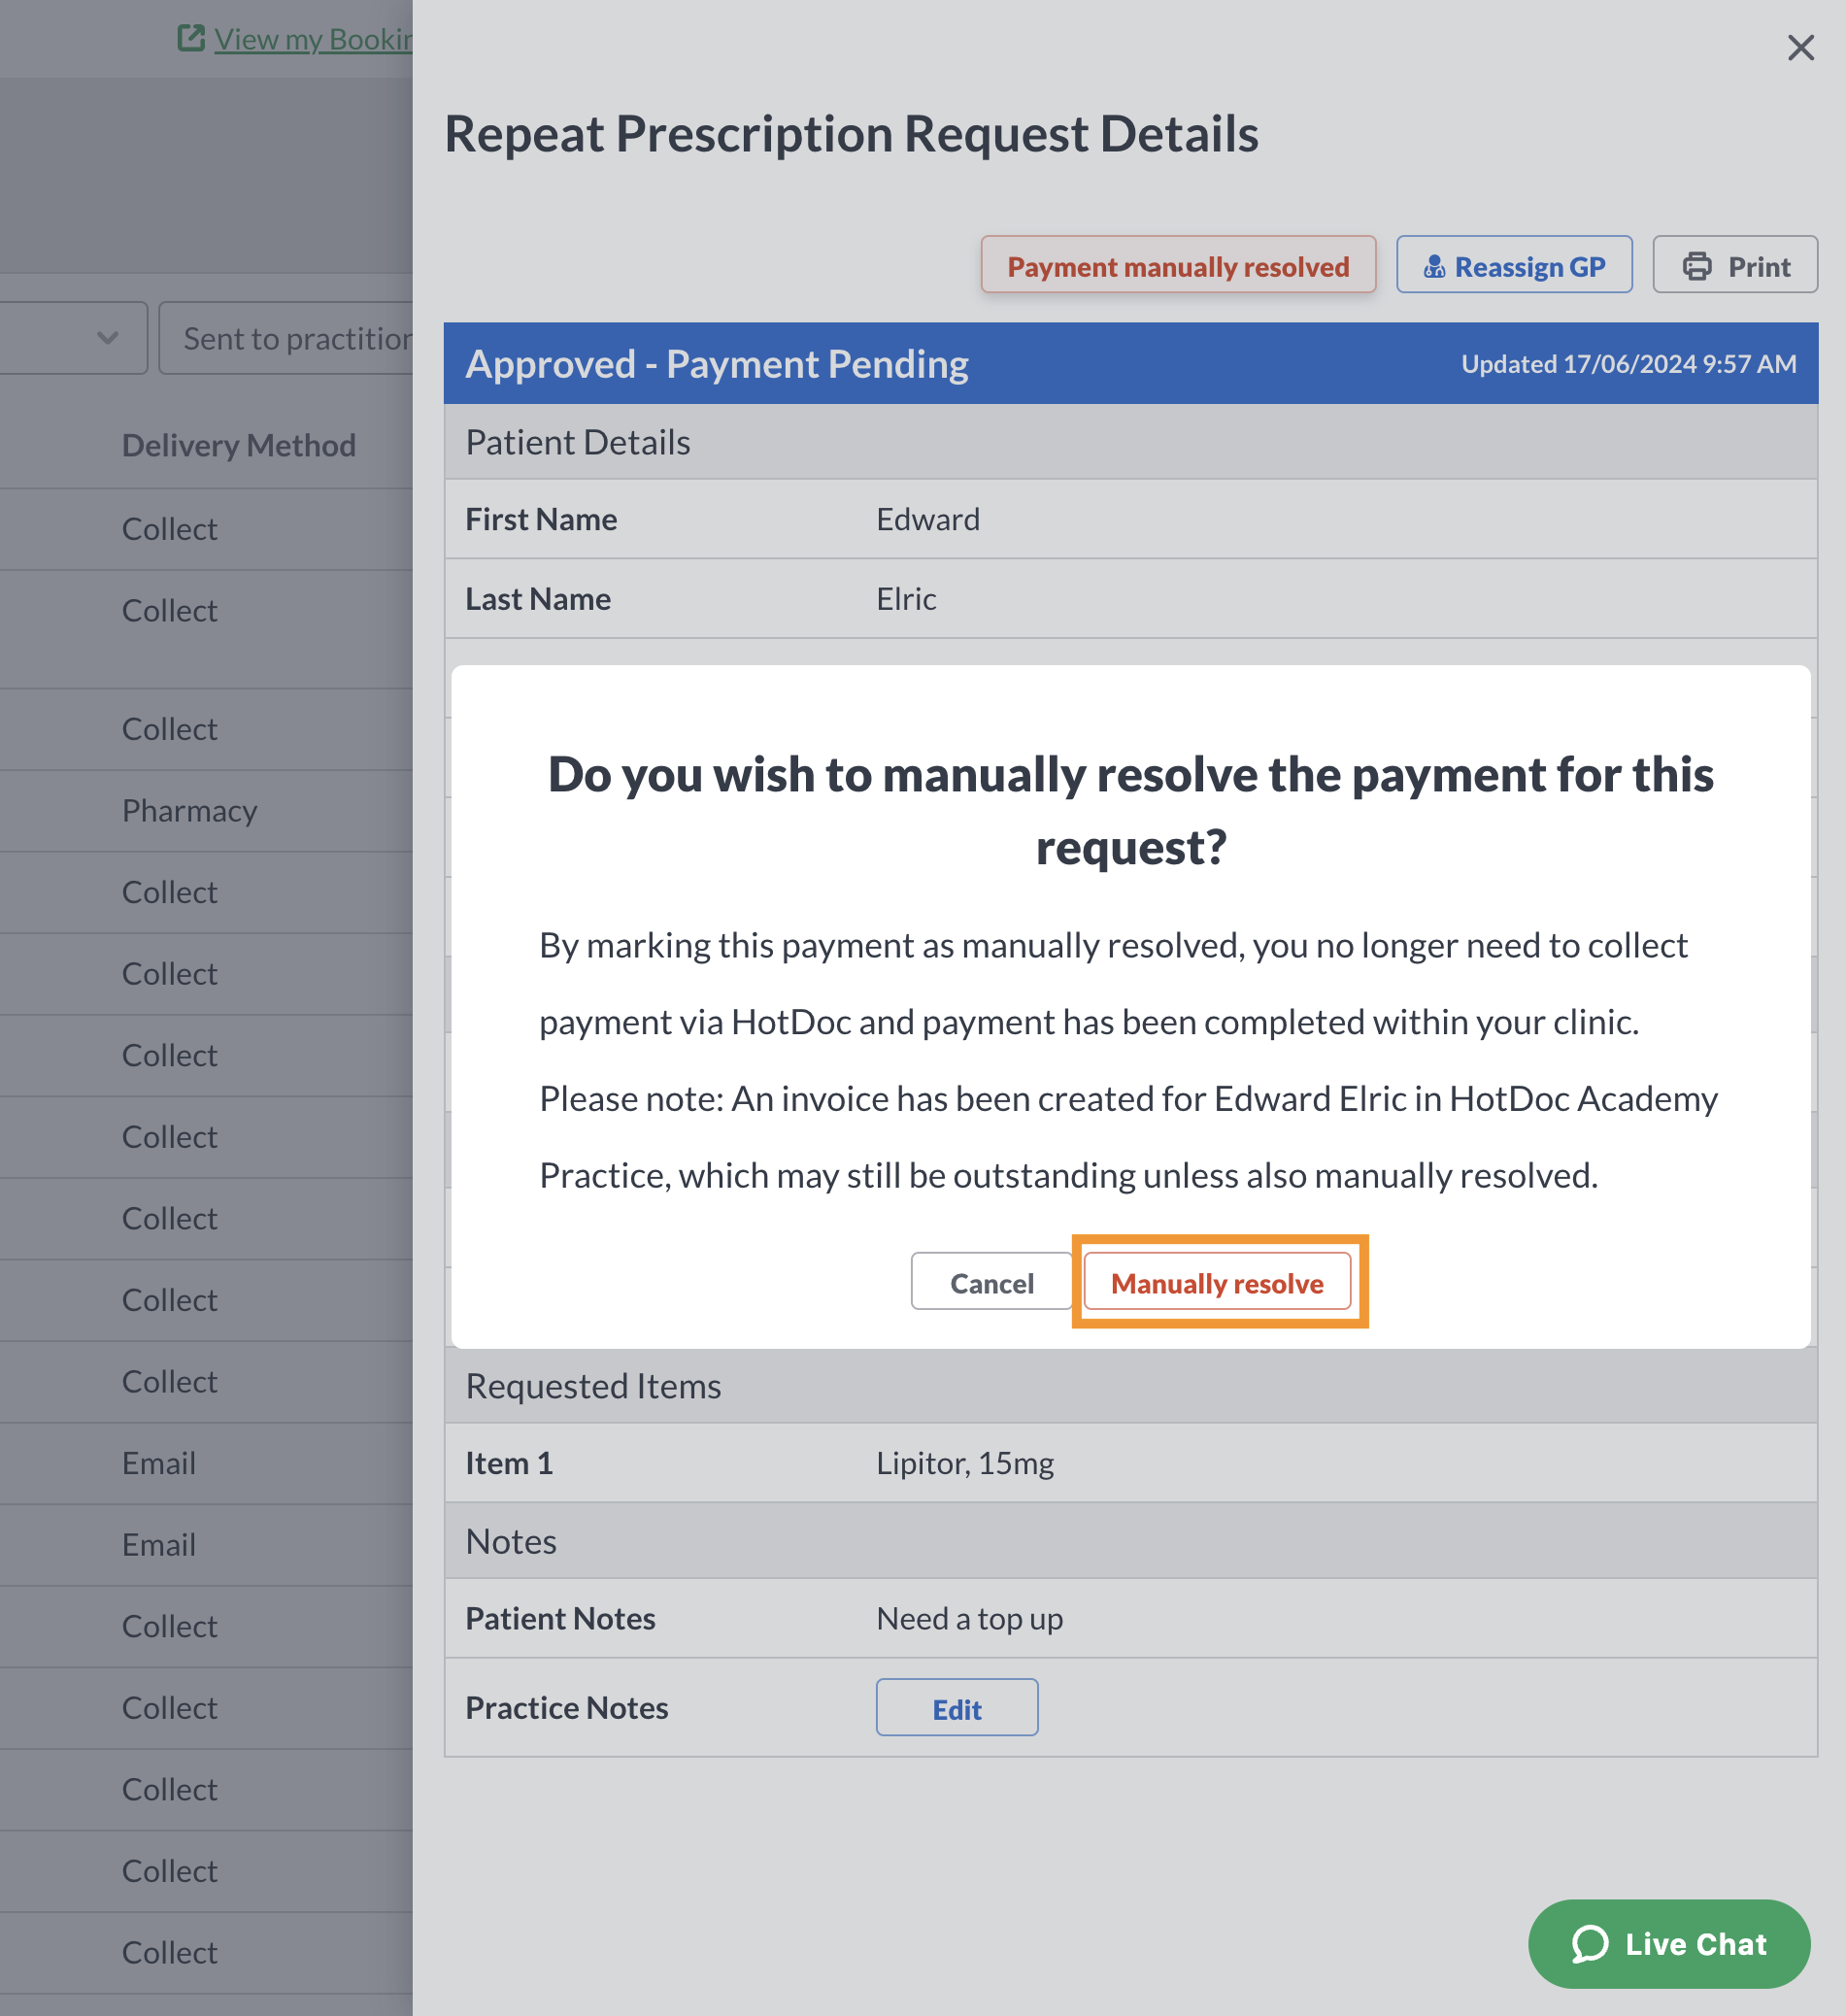This screenshot has height=2016, width=1846.
Task: Click the doctor icon in Reassign GP
Action: [1434, 267]
